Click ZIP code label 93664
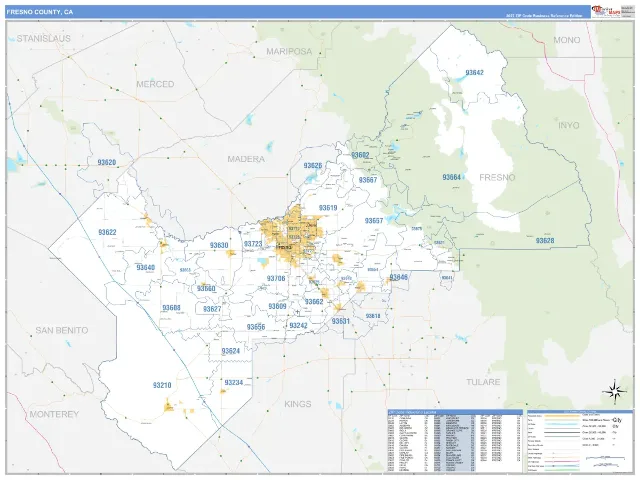Screen dimensions: 640x480 (451, 177)
